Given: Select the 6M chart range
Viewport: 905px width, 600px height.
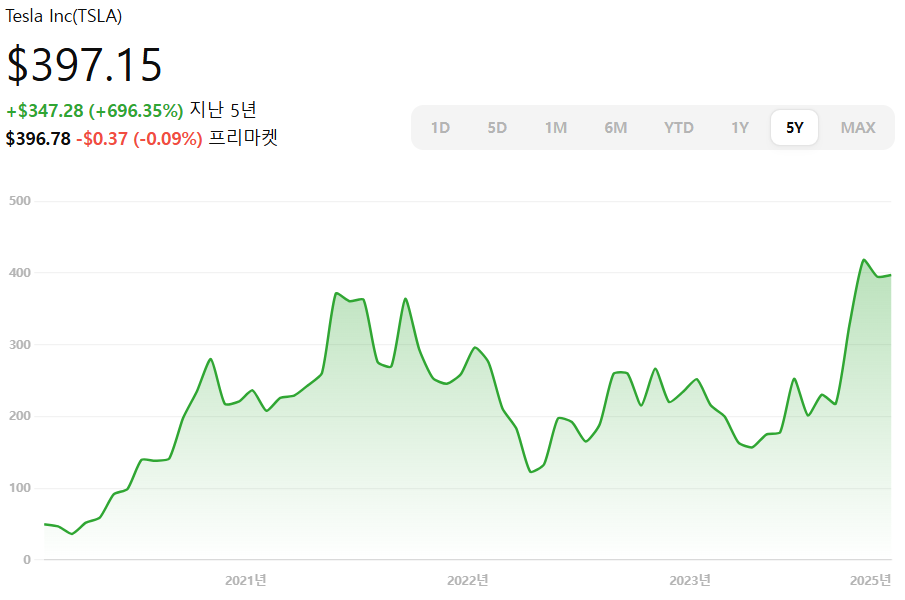Looking at the screenshot, I should (x=616, y=128).
